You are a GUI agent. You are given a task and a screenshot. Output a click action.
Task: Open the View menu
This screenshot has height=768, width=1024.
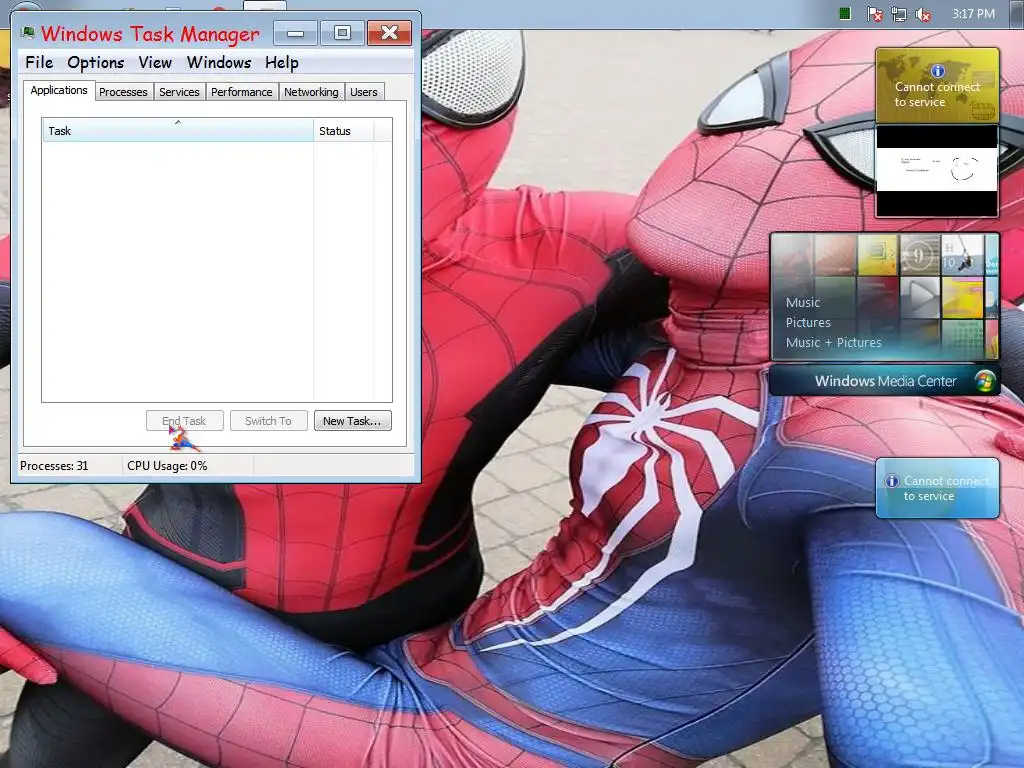pyautogui.click(x=155, y=63)
